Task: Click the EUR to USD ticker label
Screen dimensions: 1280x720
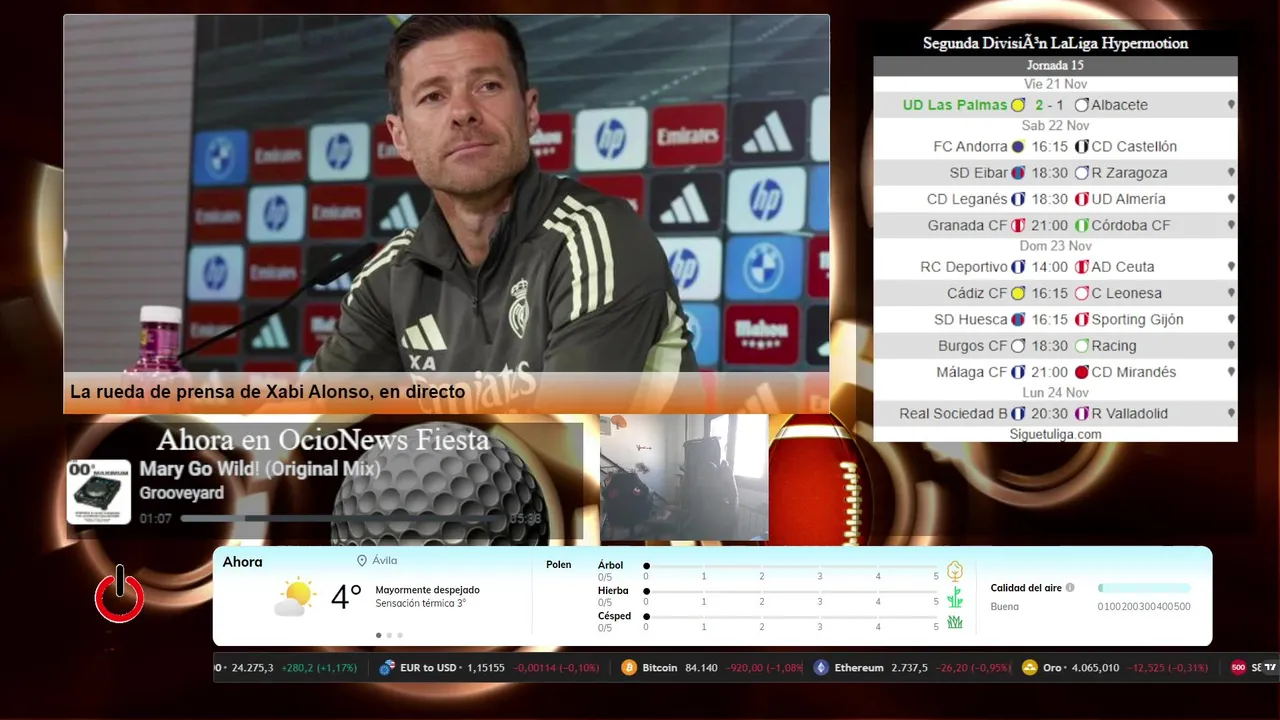Action: pyautogui.click(x=428, y=667)
